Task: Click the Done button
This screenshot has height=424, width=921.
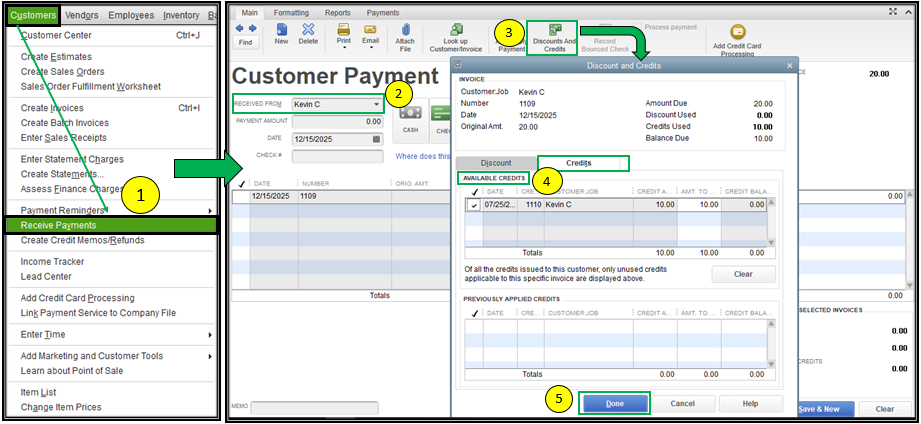Action: click(x=614, y=403)
